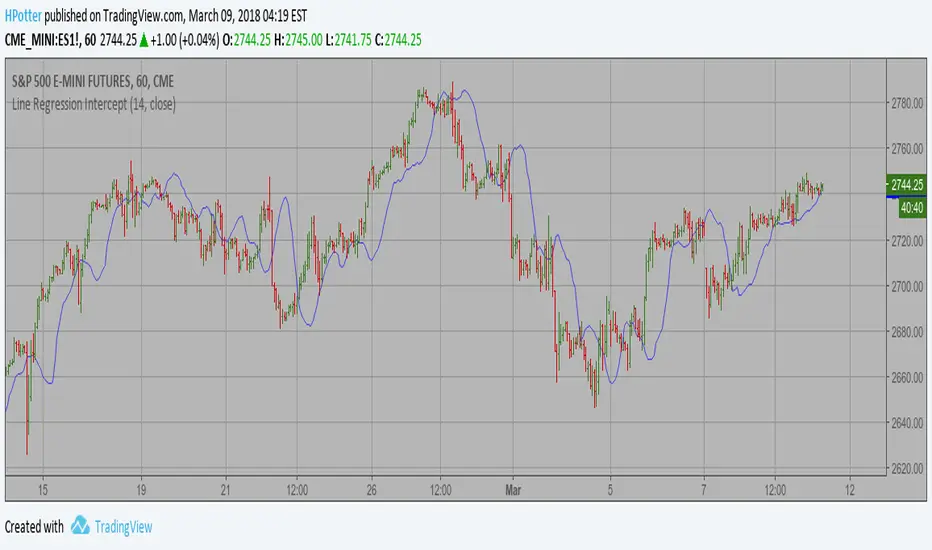
Task: Click the '7' date axis label
Action: pos(704,490)
